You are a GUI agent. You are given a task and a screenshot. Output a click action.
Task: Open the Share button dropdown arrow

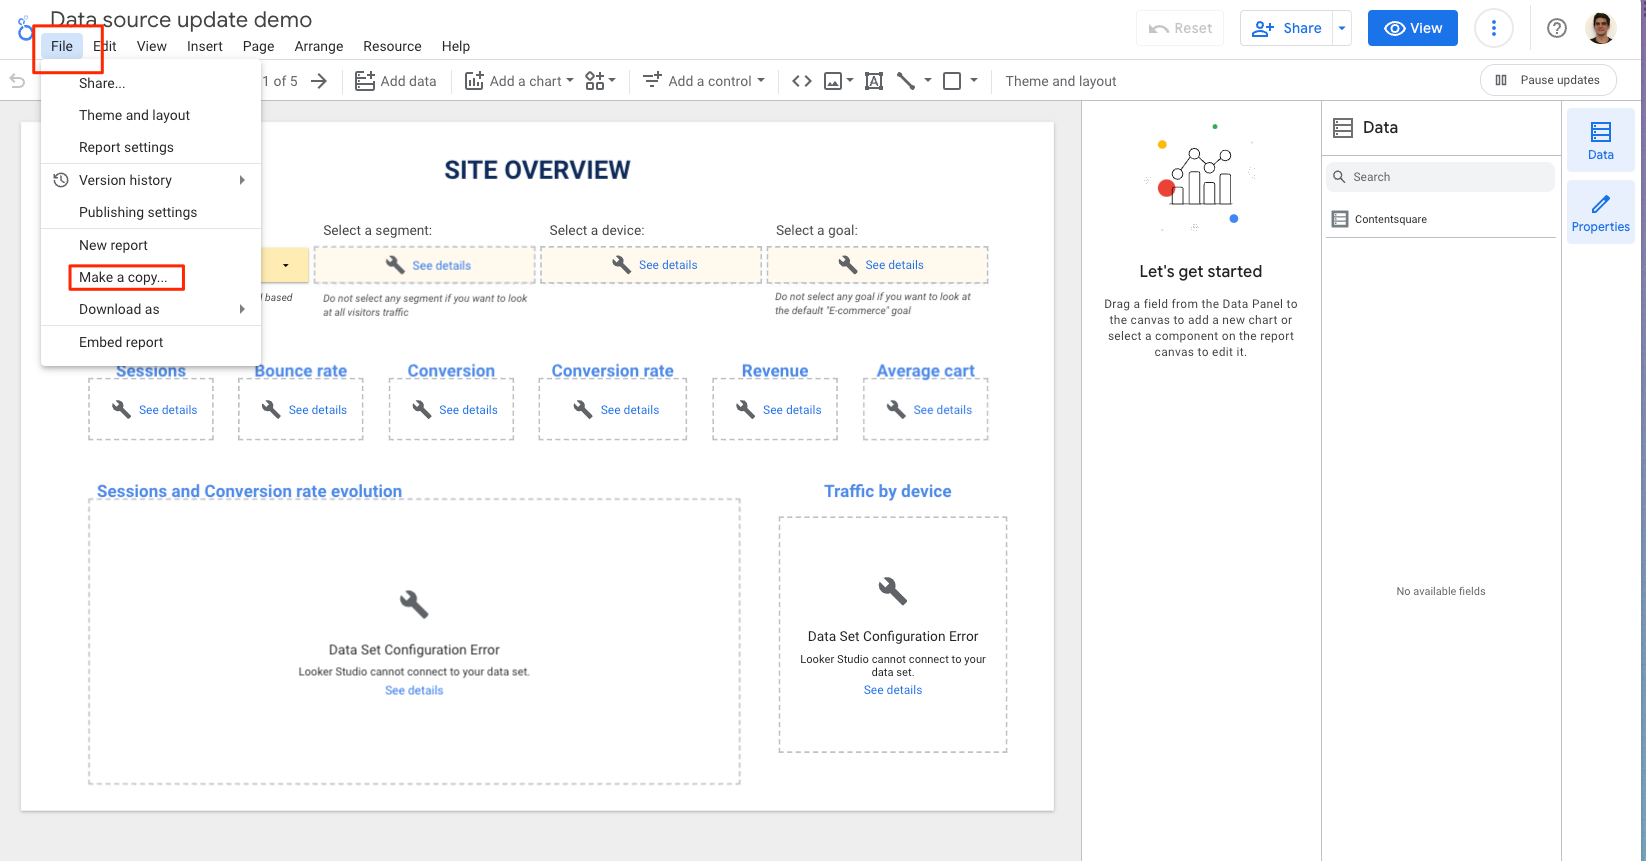pyautogui.click(x=1342, y=28)
